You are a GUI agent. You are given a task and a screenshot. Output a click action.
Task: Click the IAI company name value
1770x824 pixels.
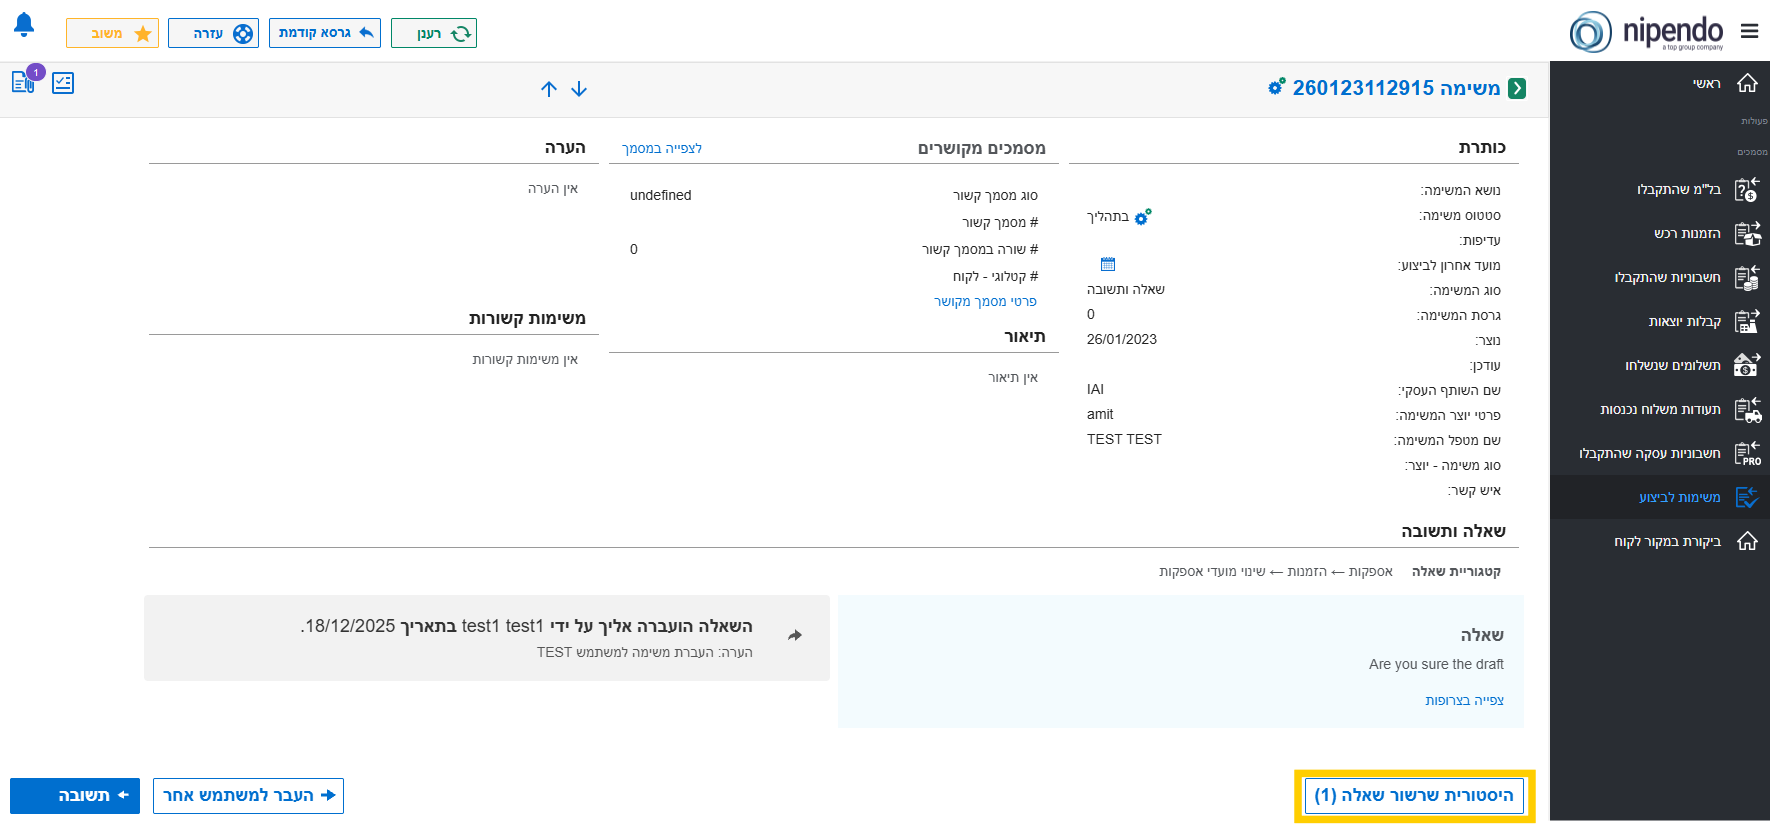point(1096,389)
